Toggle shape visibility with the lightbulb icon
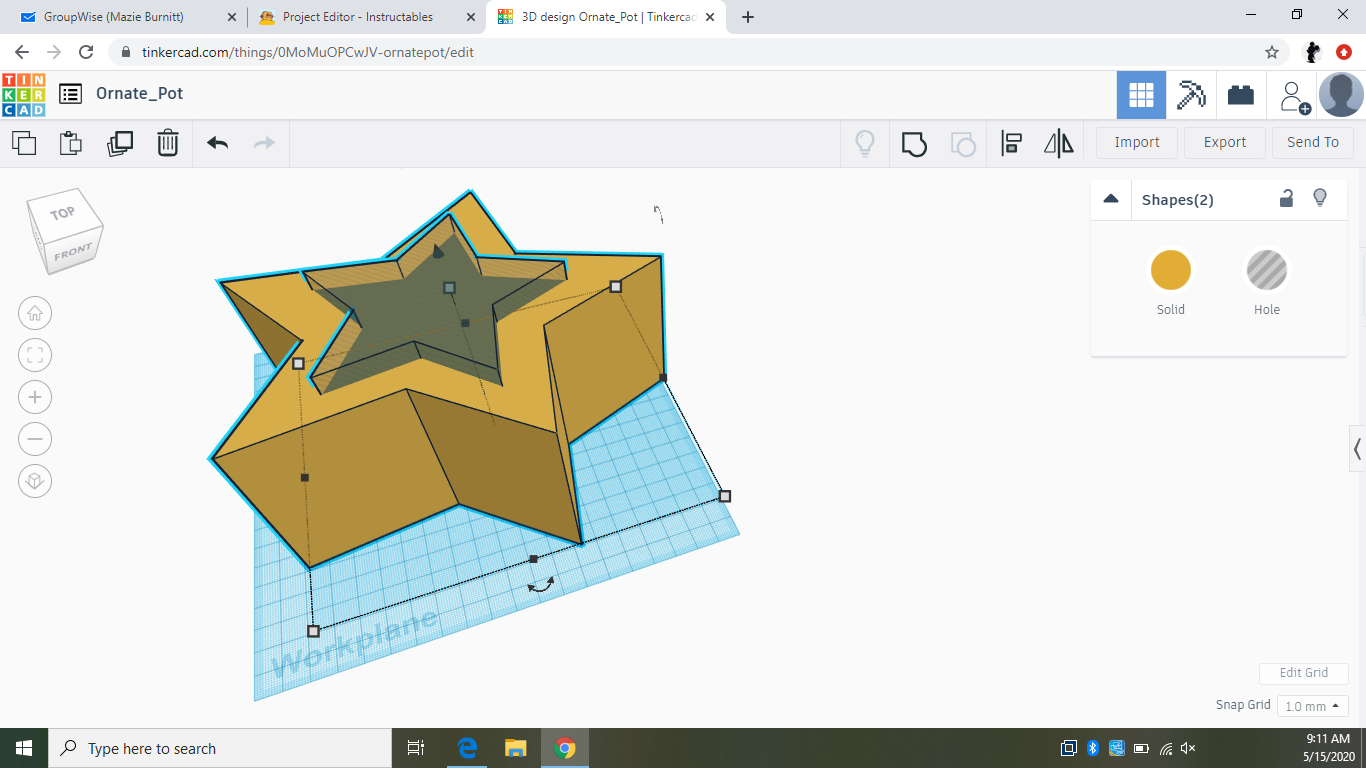The width and height of the screenshot is (1366, 768). (1320, 198)
